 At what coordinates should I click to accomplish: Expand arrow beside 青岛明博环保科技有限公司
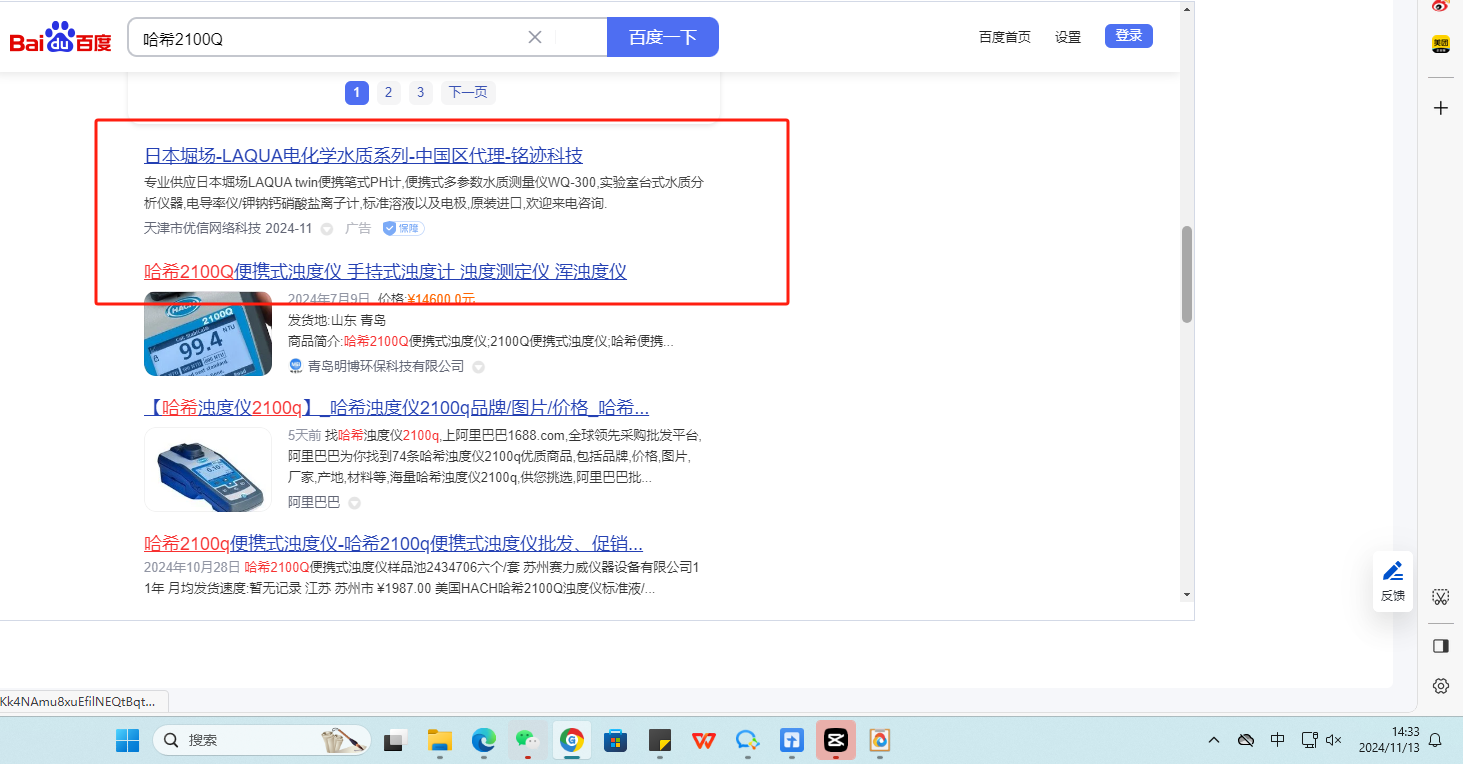[x=479, y=367]
